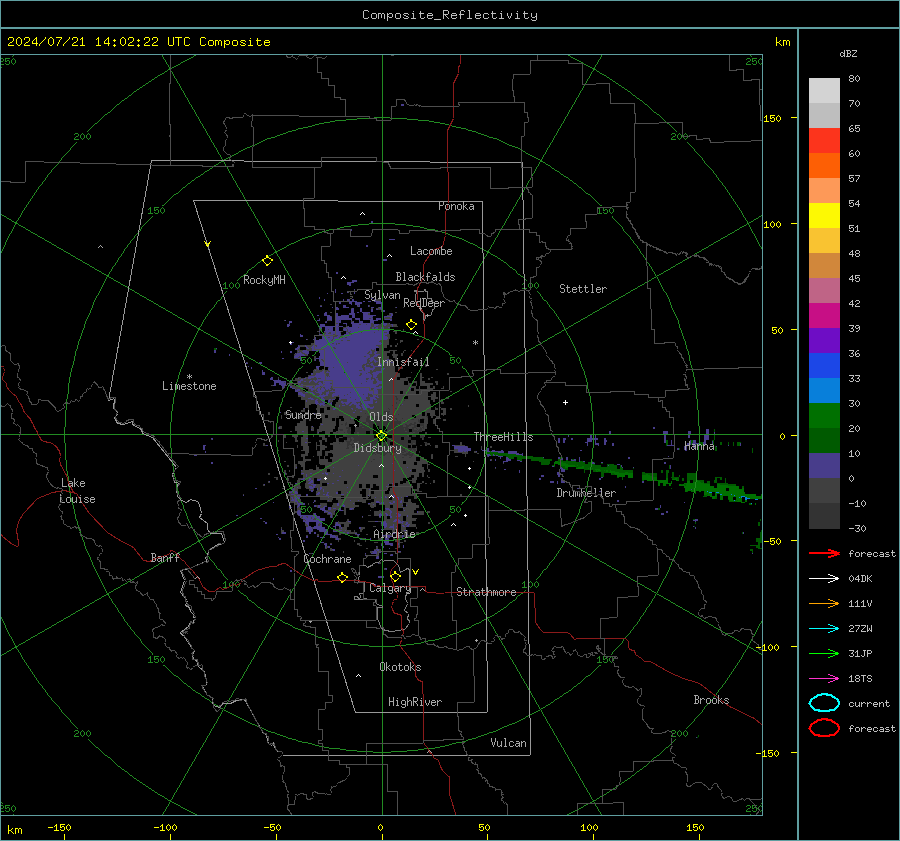Screen dimensions: 900x841
Task: Select the yellow diamond marker above Calgary label
Action: point(395,576)
